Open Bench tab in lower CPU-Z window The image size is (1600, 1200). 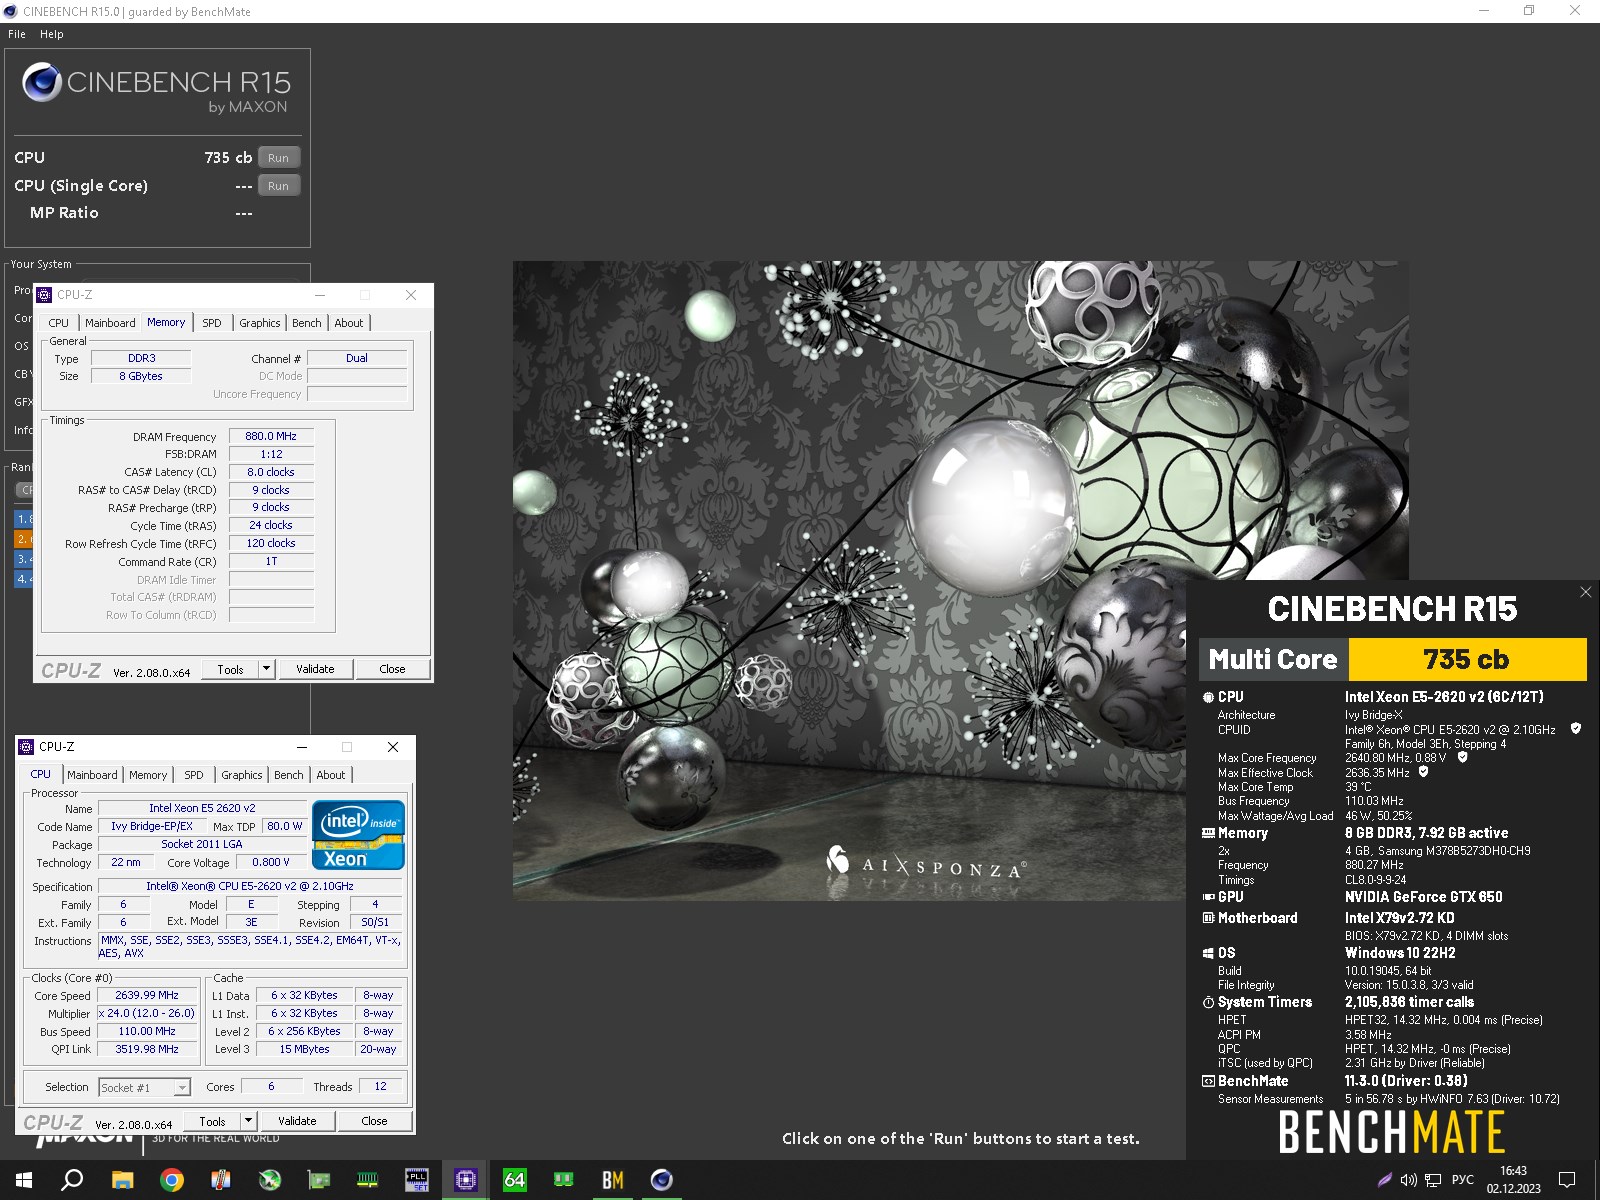[x=289, y=775]
